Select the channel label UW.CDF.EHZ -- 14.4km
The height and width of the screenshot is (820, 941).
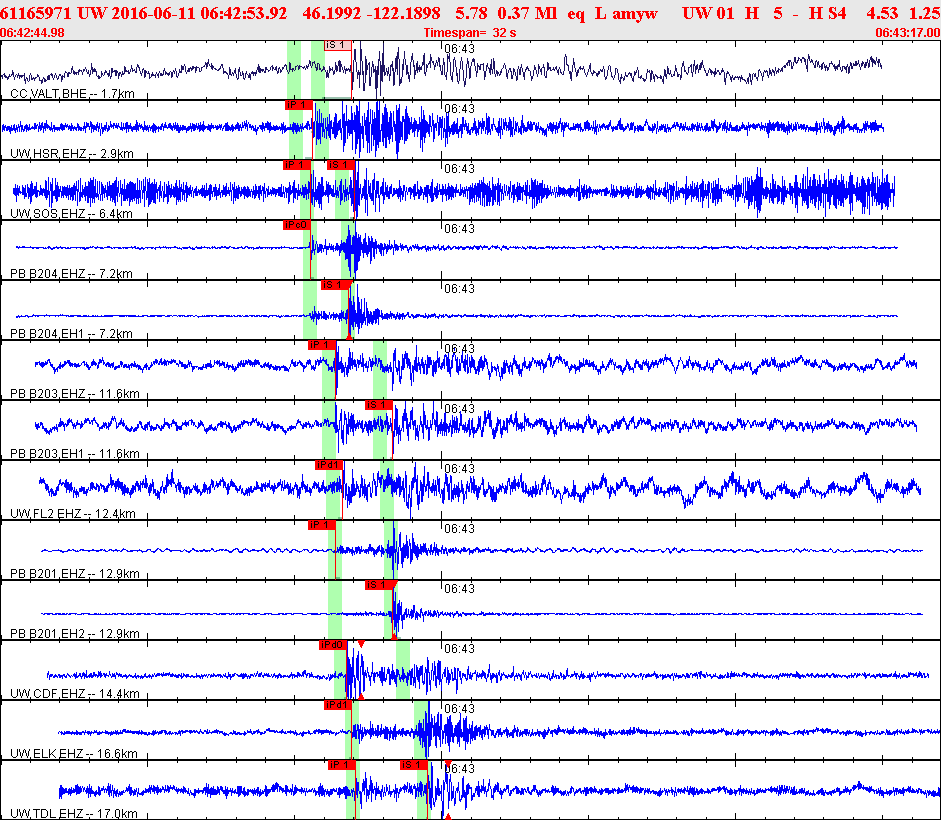pyautogui.click(x=75, y=694)
